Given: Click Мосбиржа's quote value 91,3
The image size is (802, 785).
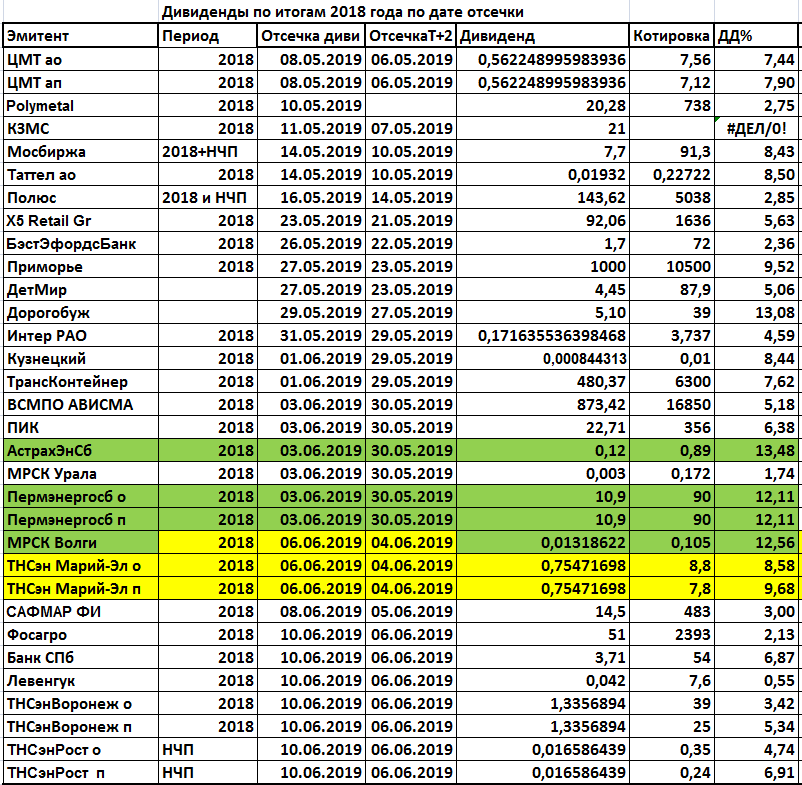Looking at the screenshot, I should [x=672, y=151].
